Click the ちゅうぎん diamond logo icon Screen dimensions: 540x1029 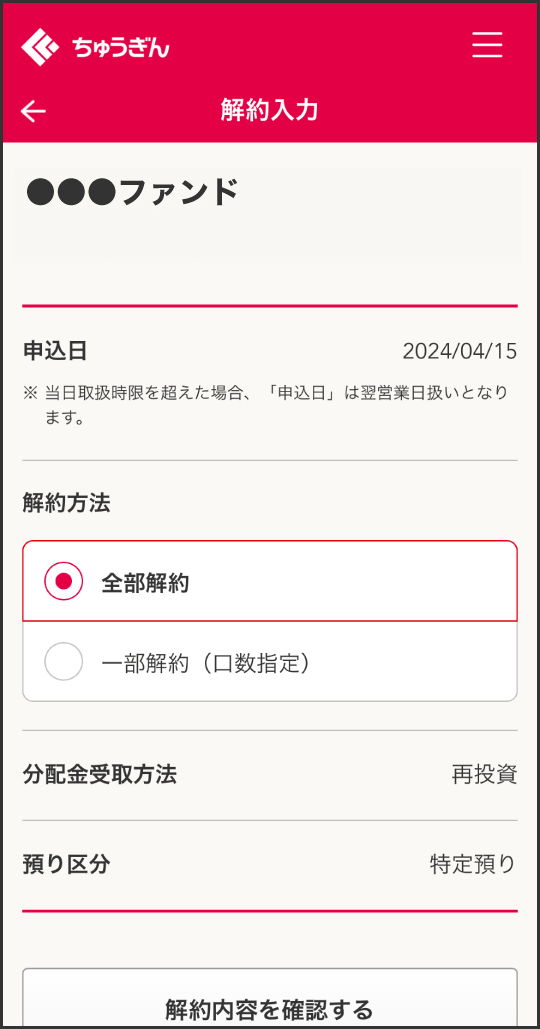(41, 47)
